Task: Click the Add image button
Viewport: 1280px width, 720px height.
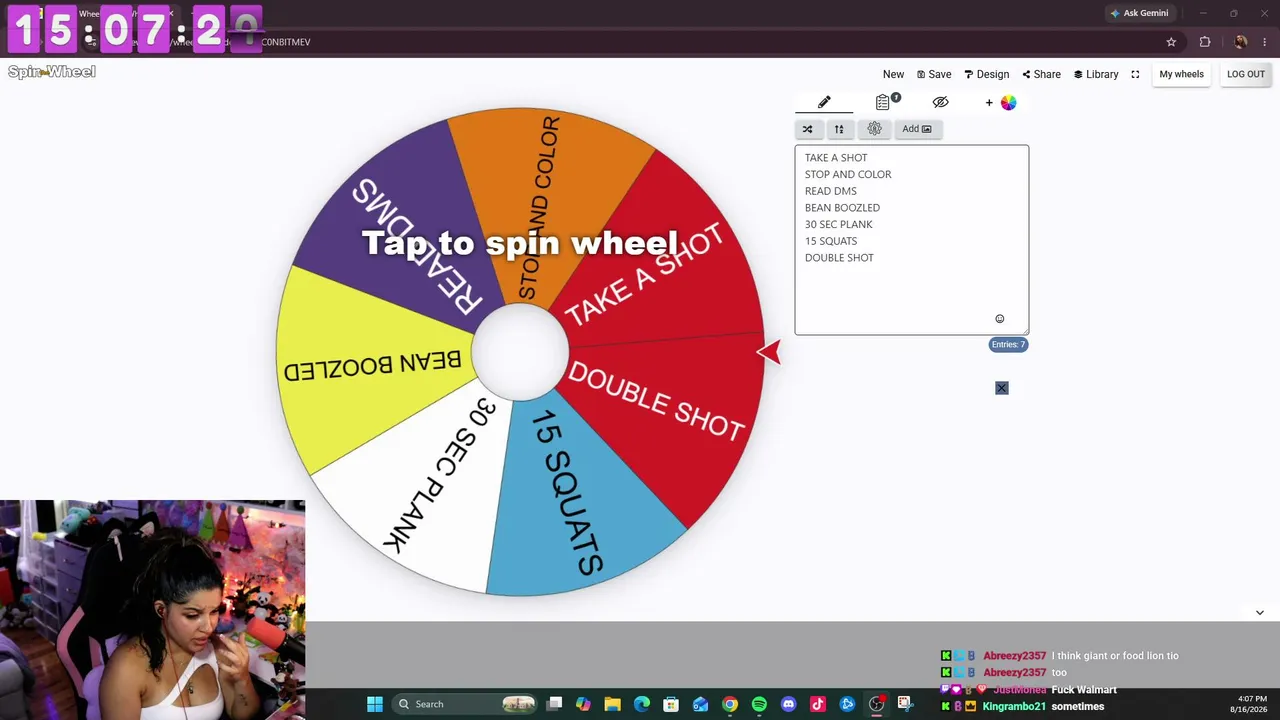Action: [x=917, y=129]
